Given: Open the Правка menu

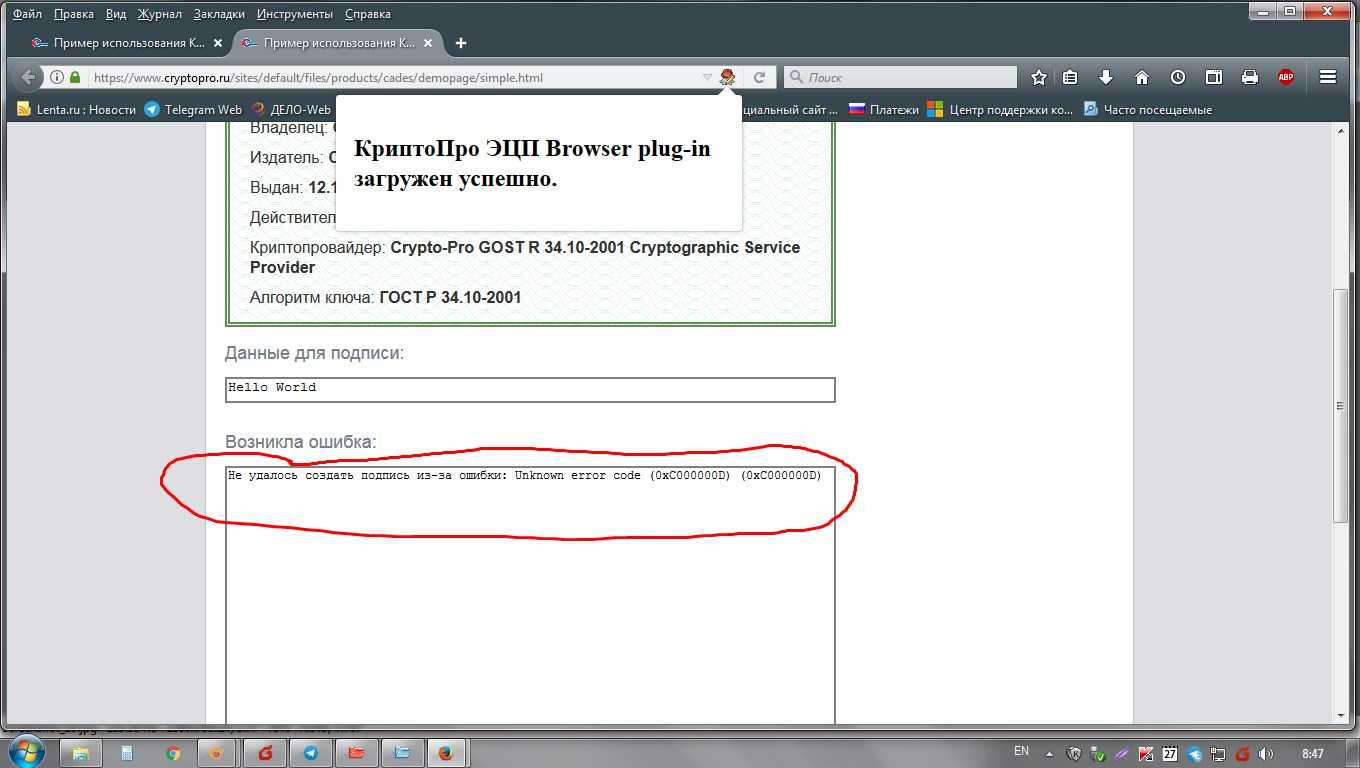Looking at the screenshot, I should tap(74, 14).
